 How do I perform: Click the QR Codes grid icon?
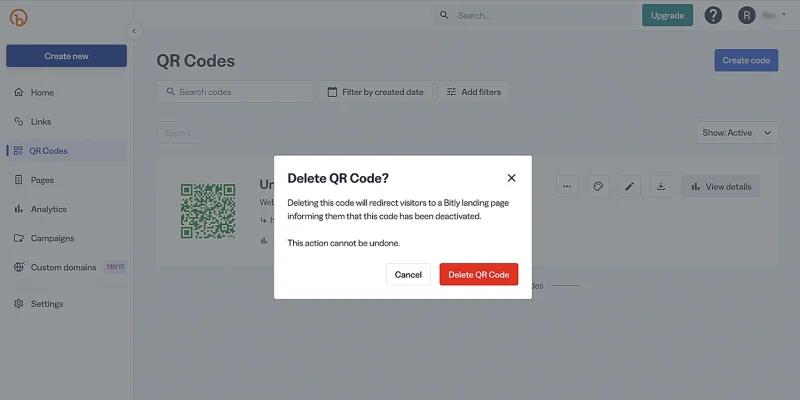point(18,151)
